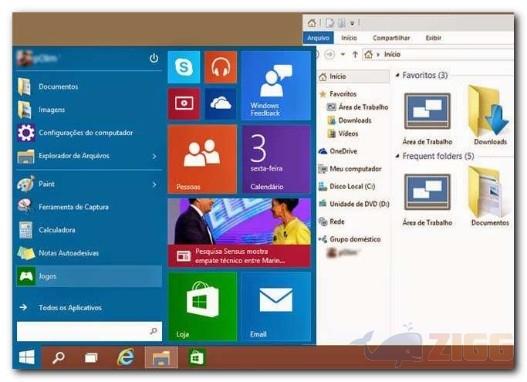This screenshot has height=382, width=527.
Task: Click the power button icon
Action: coord(154,58)
